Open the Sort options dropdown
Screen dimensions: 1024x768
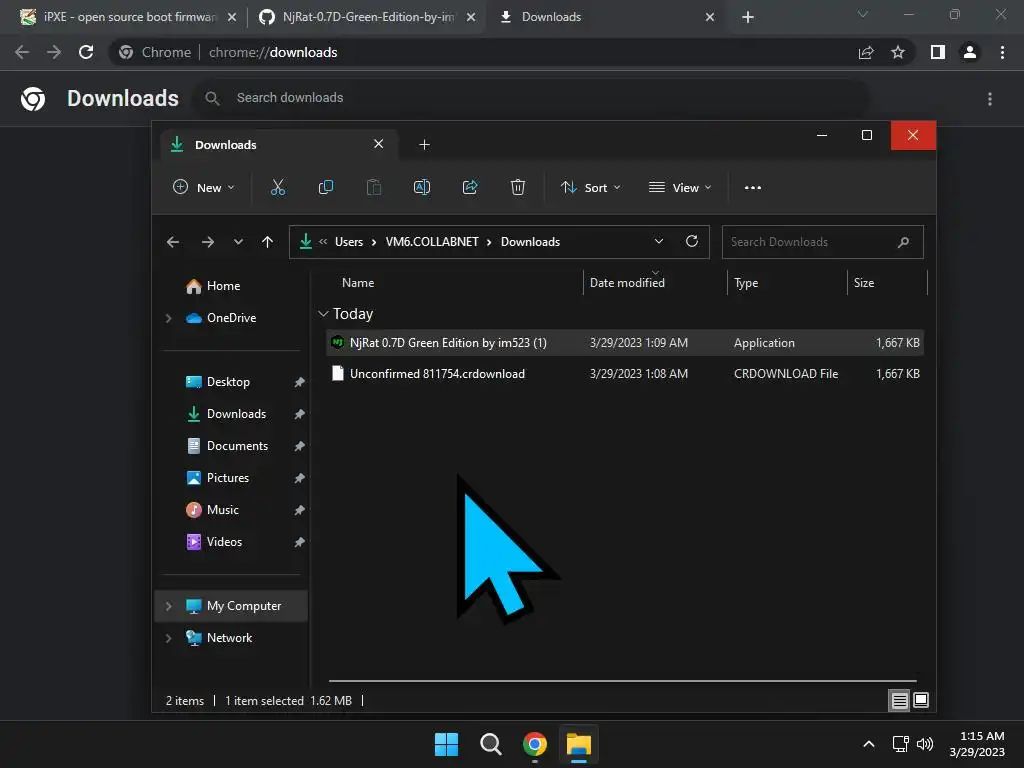(590, 187)
